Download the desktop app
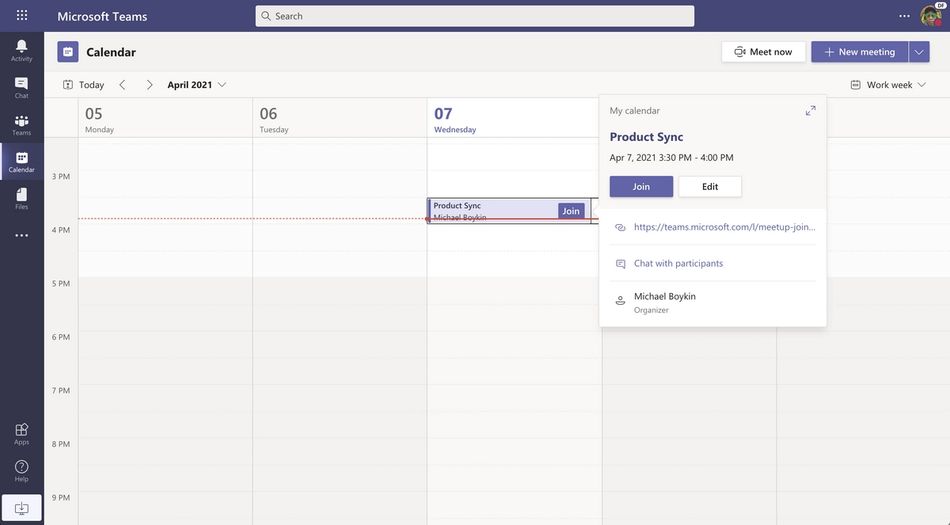Screen dimensions: 950x525 tap(21, 507)
